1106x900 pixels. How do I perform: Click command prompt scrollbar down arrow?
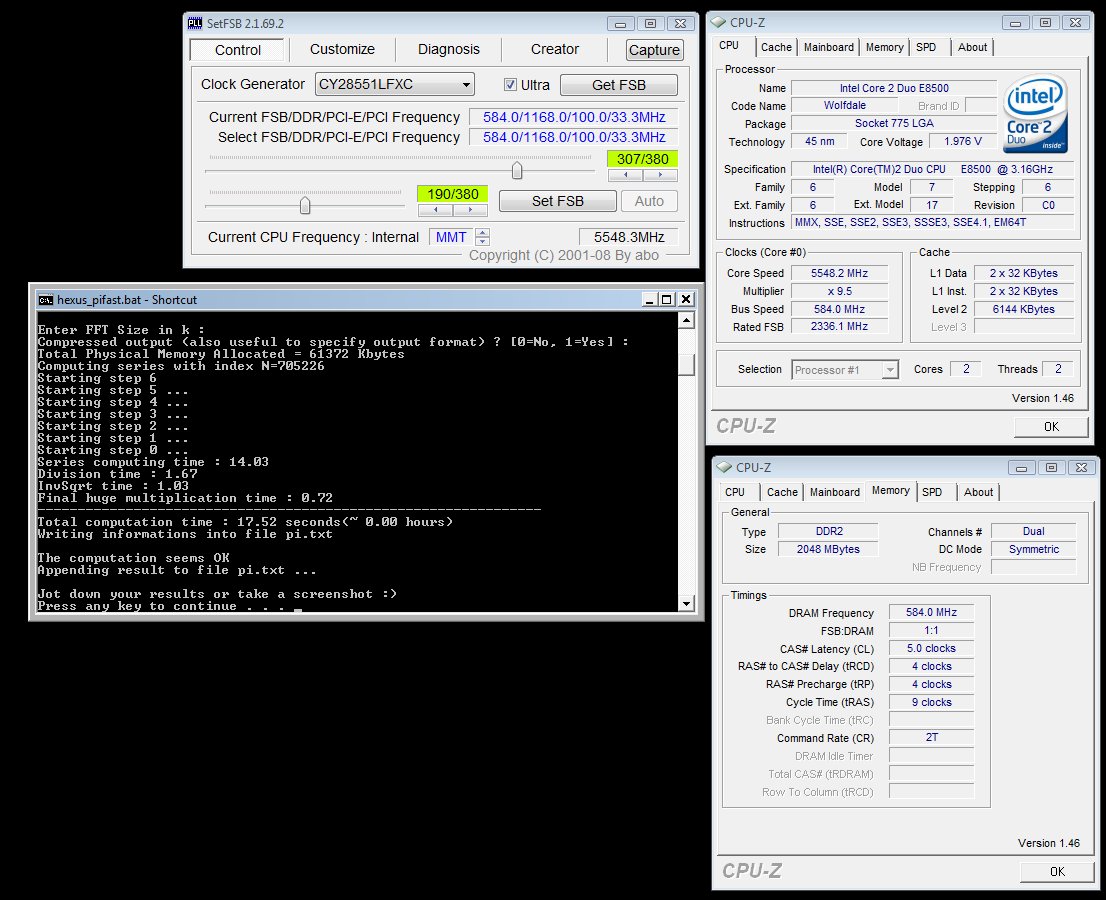[686, 603]
